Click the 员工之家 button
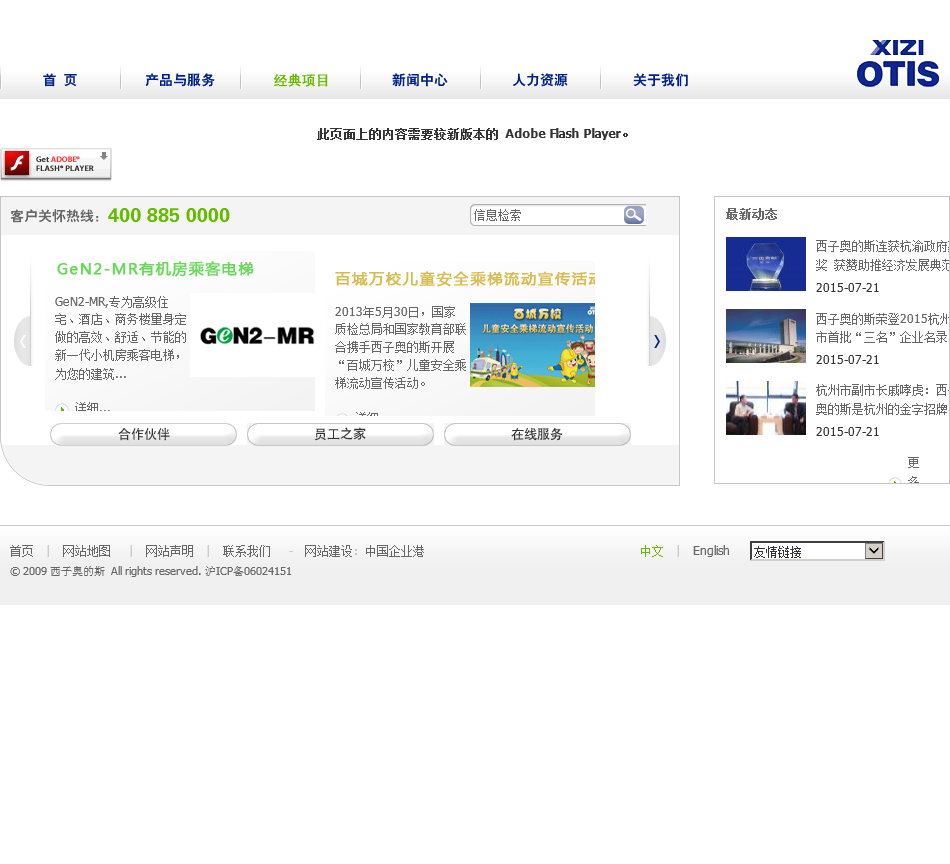Image resolution: width=950 pixels, height=864 pixels. click(340, 434)
